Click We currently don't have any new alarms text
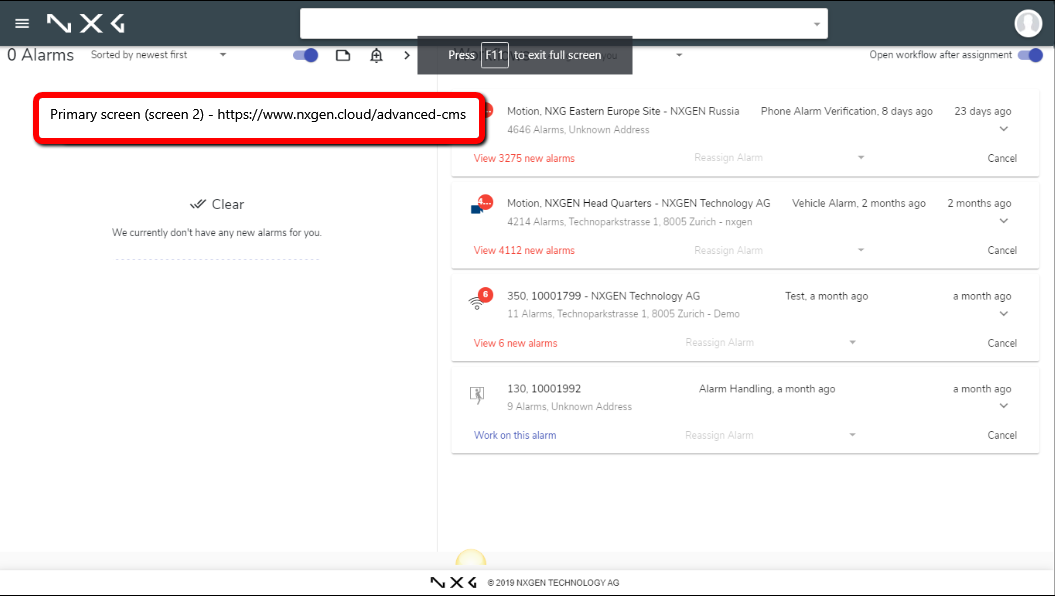The width and height of the screenshot is (1055, 596). (x=217, y=233)
